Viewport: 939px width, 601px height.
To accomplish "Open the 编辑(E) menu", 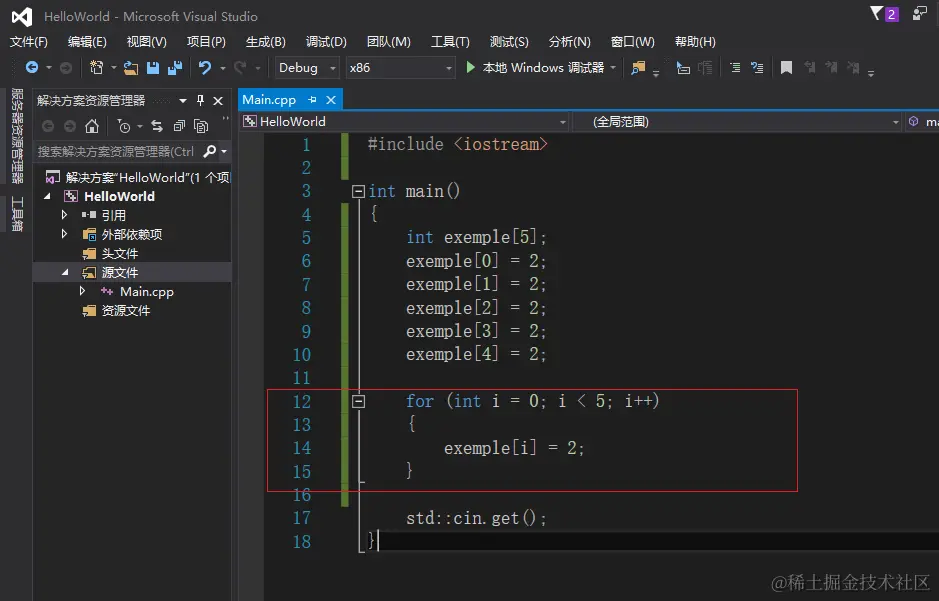I will 87,42.
